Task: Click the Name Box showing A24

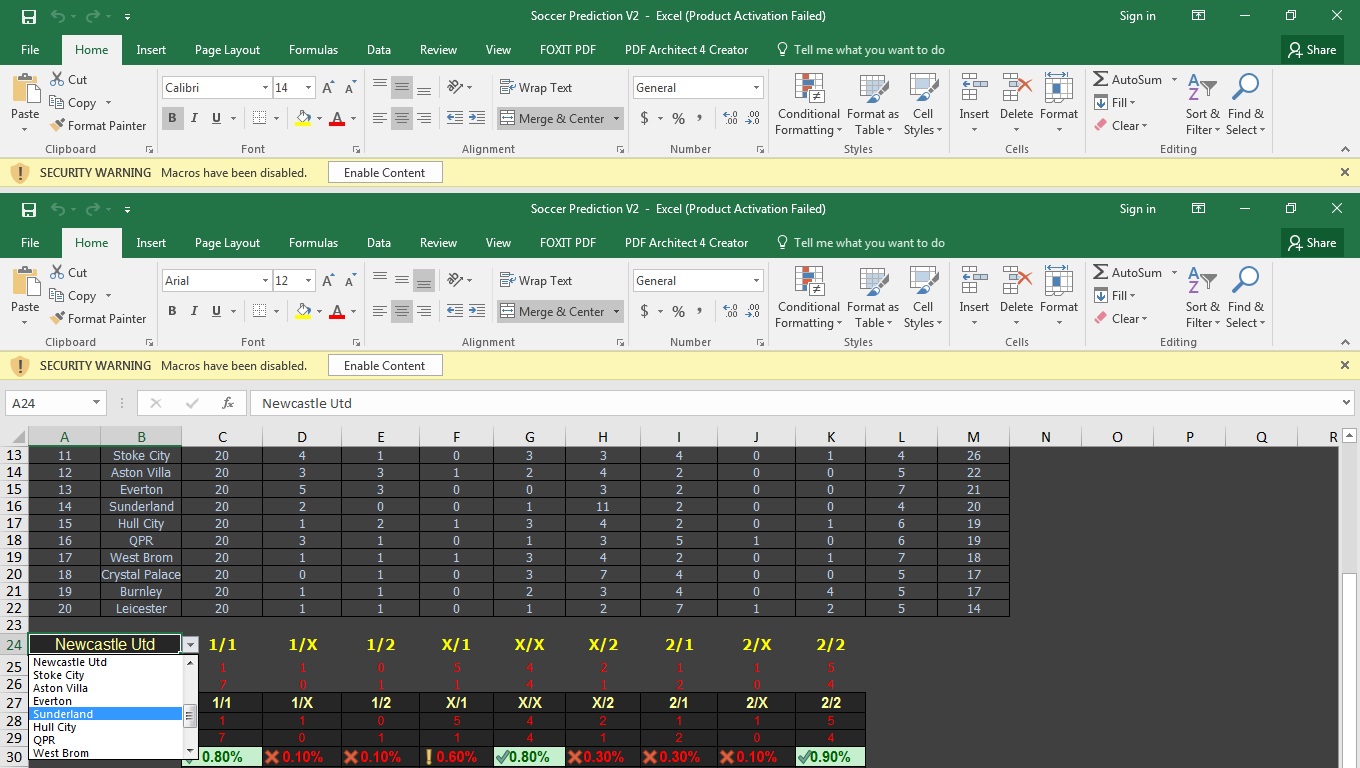Action: [47, 403]
